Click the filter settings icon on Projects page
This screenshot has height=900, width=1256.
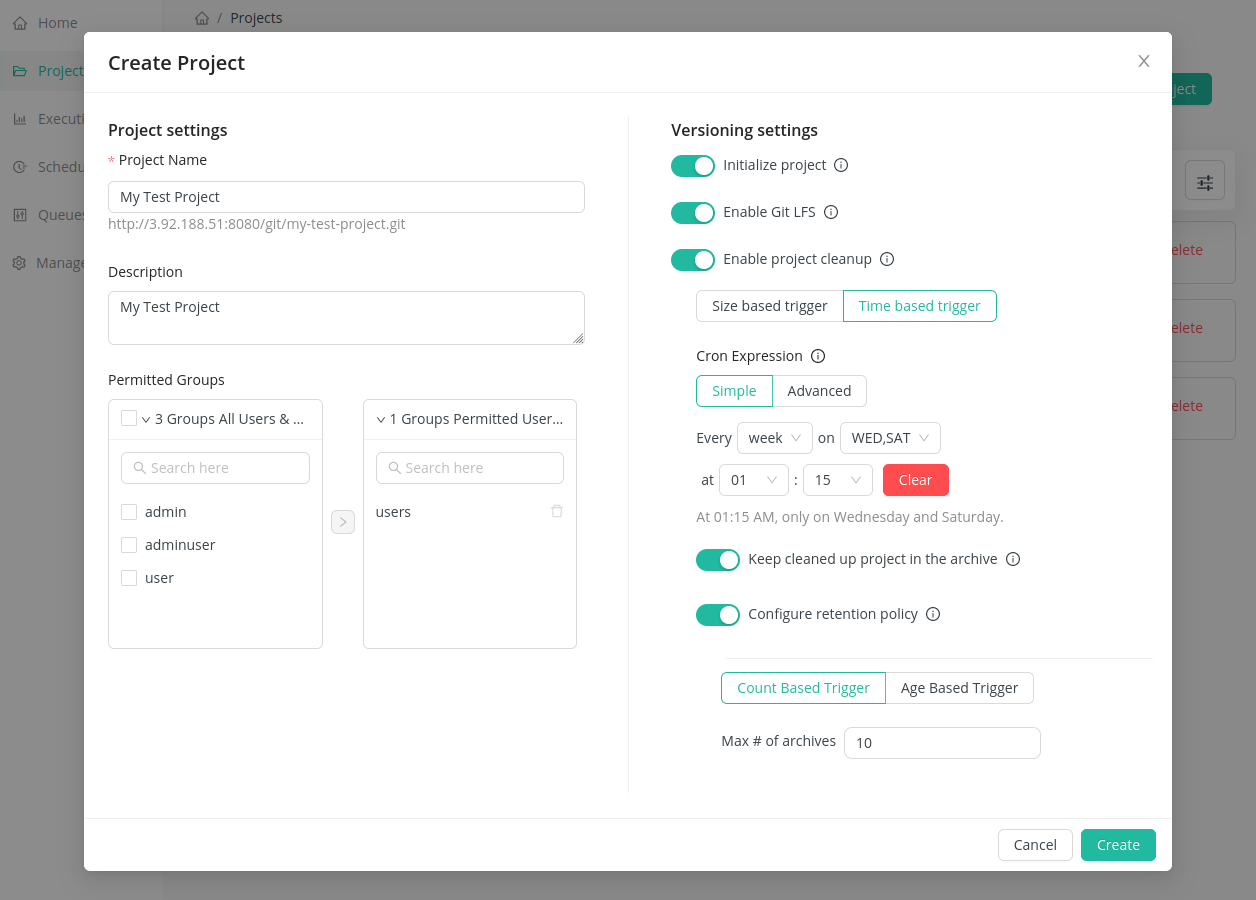click(1204, 182)
